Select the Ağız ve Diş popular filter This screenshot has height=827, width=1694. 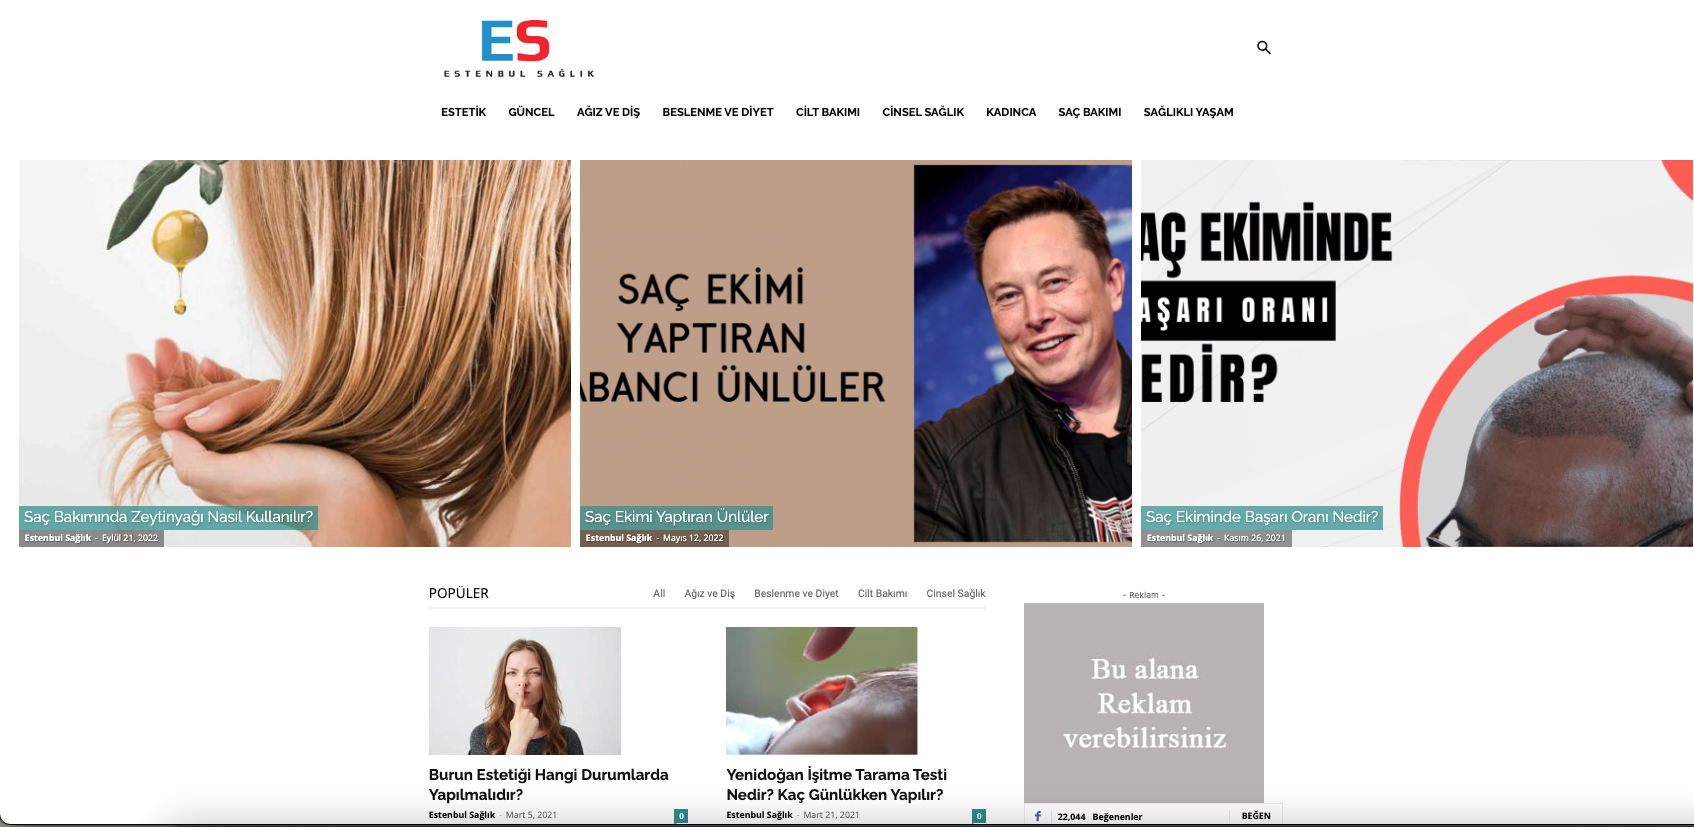(709, 593)
